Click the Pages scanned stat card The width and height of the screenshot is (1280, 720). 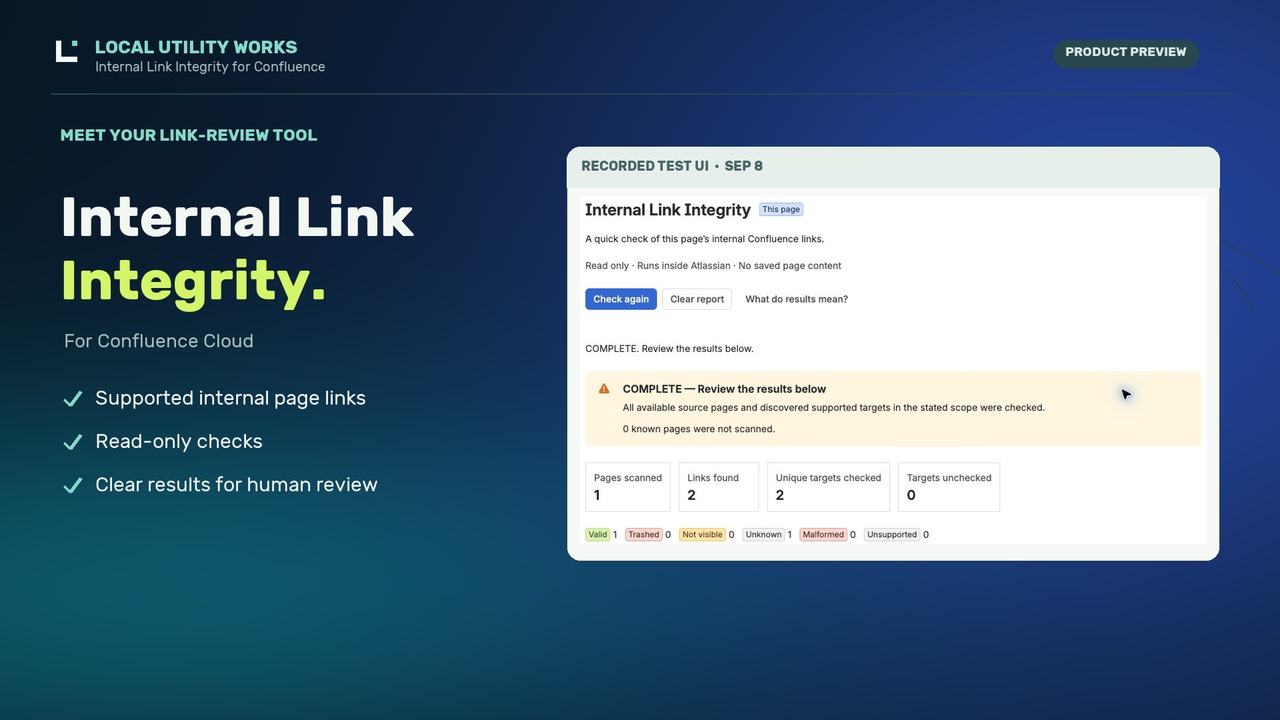tap(628, 487)
